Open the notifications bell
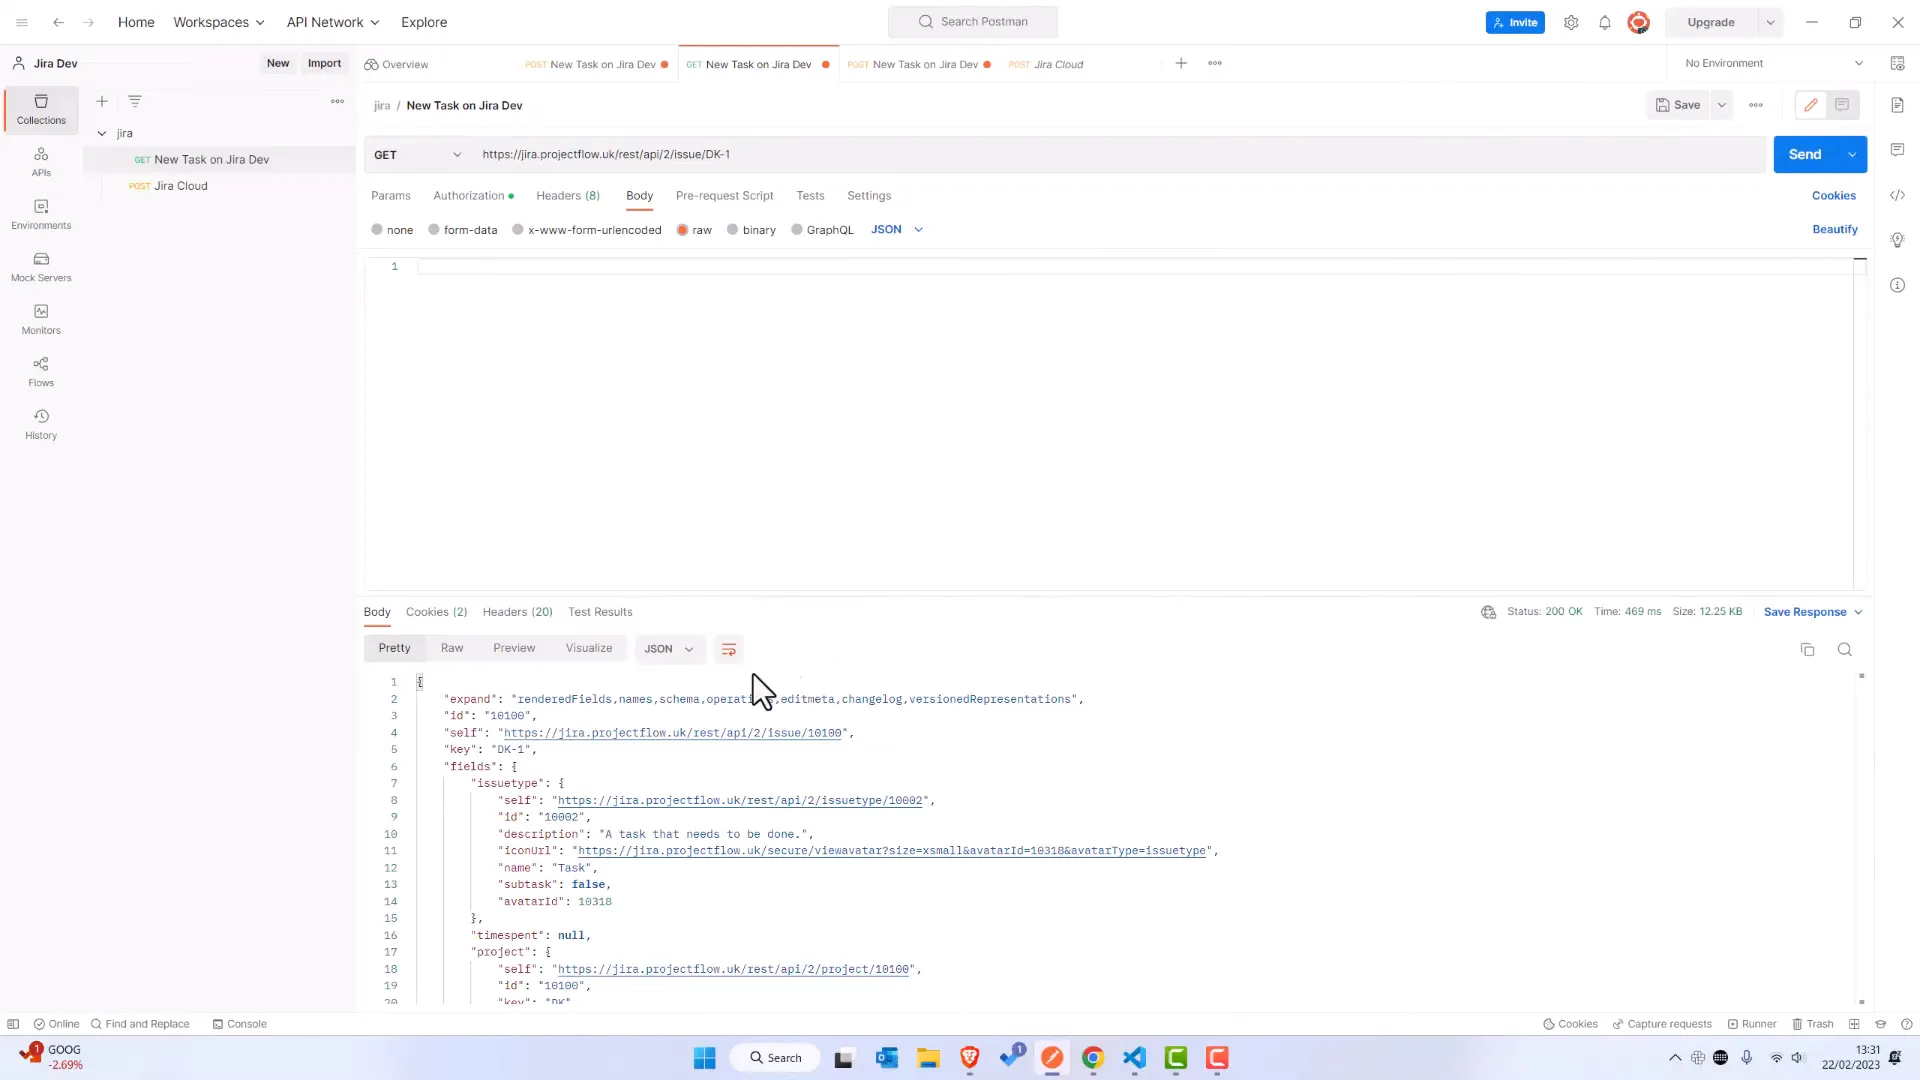 tap(1605, 22)
